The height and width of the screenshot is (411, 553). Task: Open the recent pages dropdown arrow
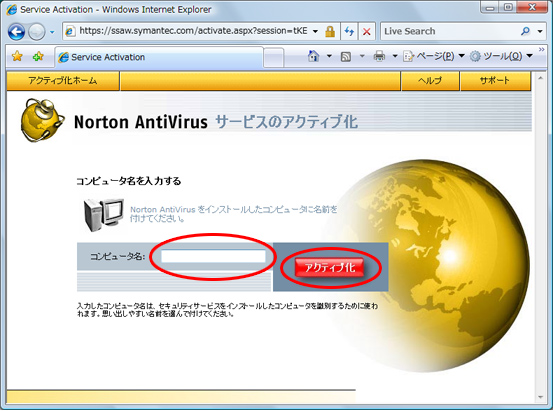click(x=52, y=32)
